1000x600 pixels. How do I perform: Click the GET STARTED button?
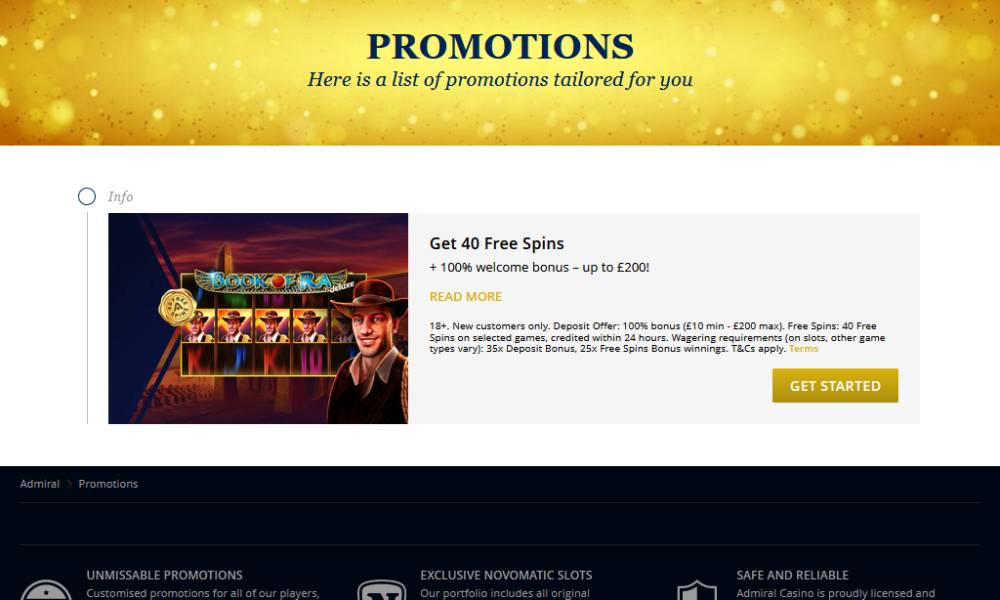pos(835,385)
